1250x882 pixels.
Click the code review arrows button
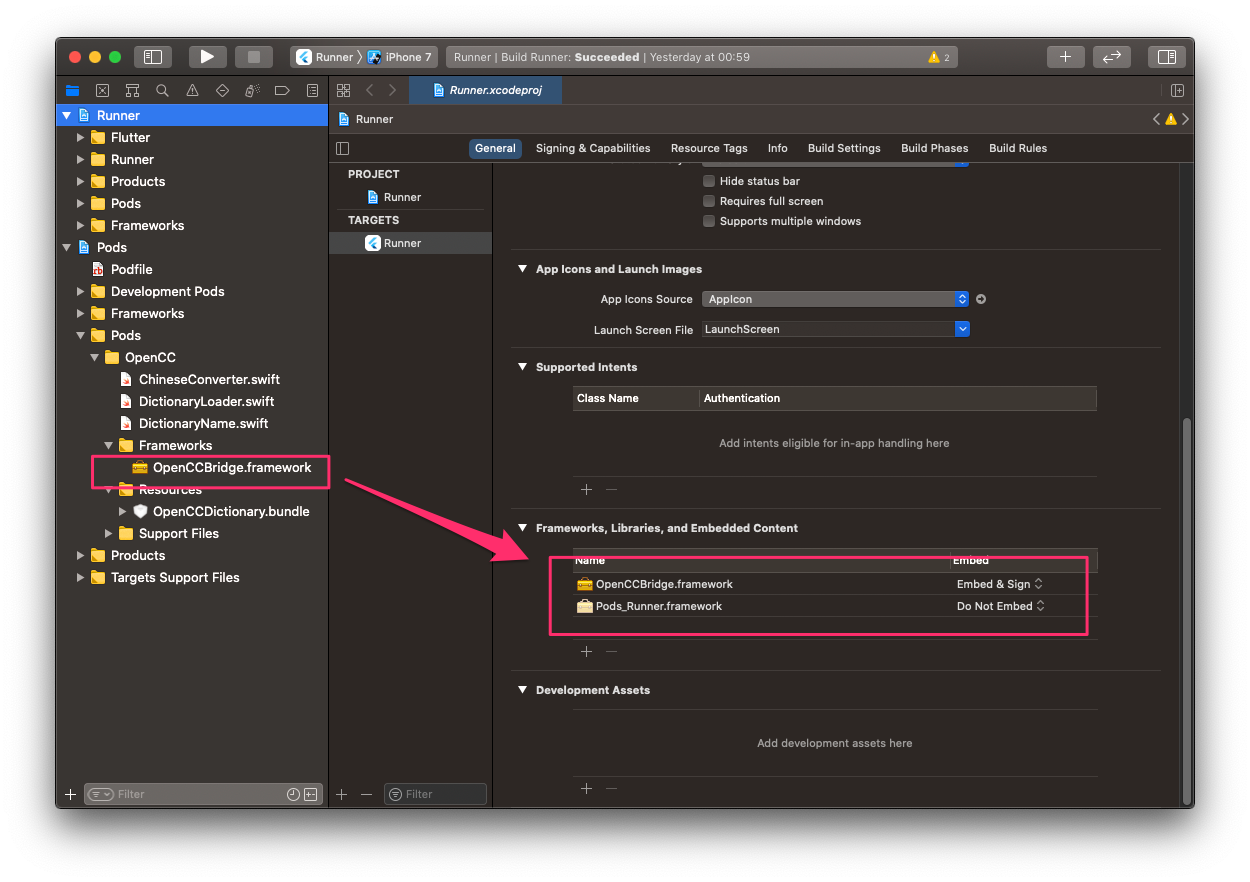1111,57
